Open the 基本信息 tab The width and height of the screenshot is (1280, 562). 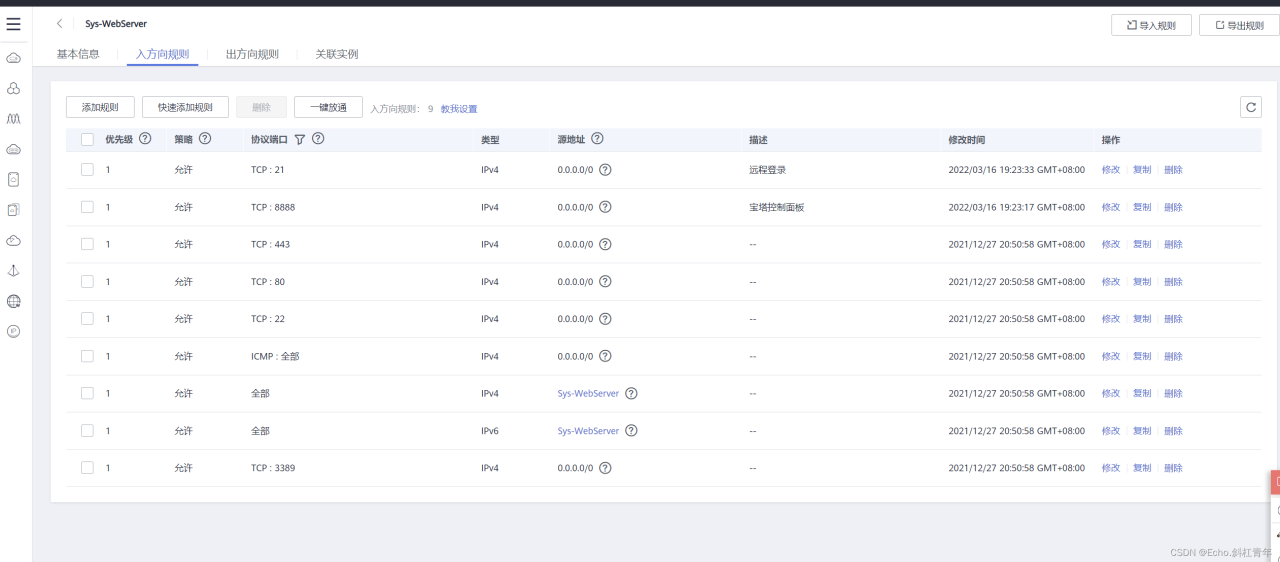click(x=78, y=54)
